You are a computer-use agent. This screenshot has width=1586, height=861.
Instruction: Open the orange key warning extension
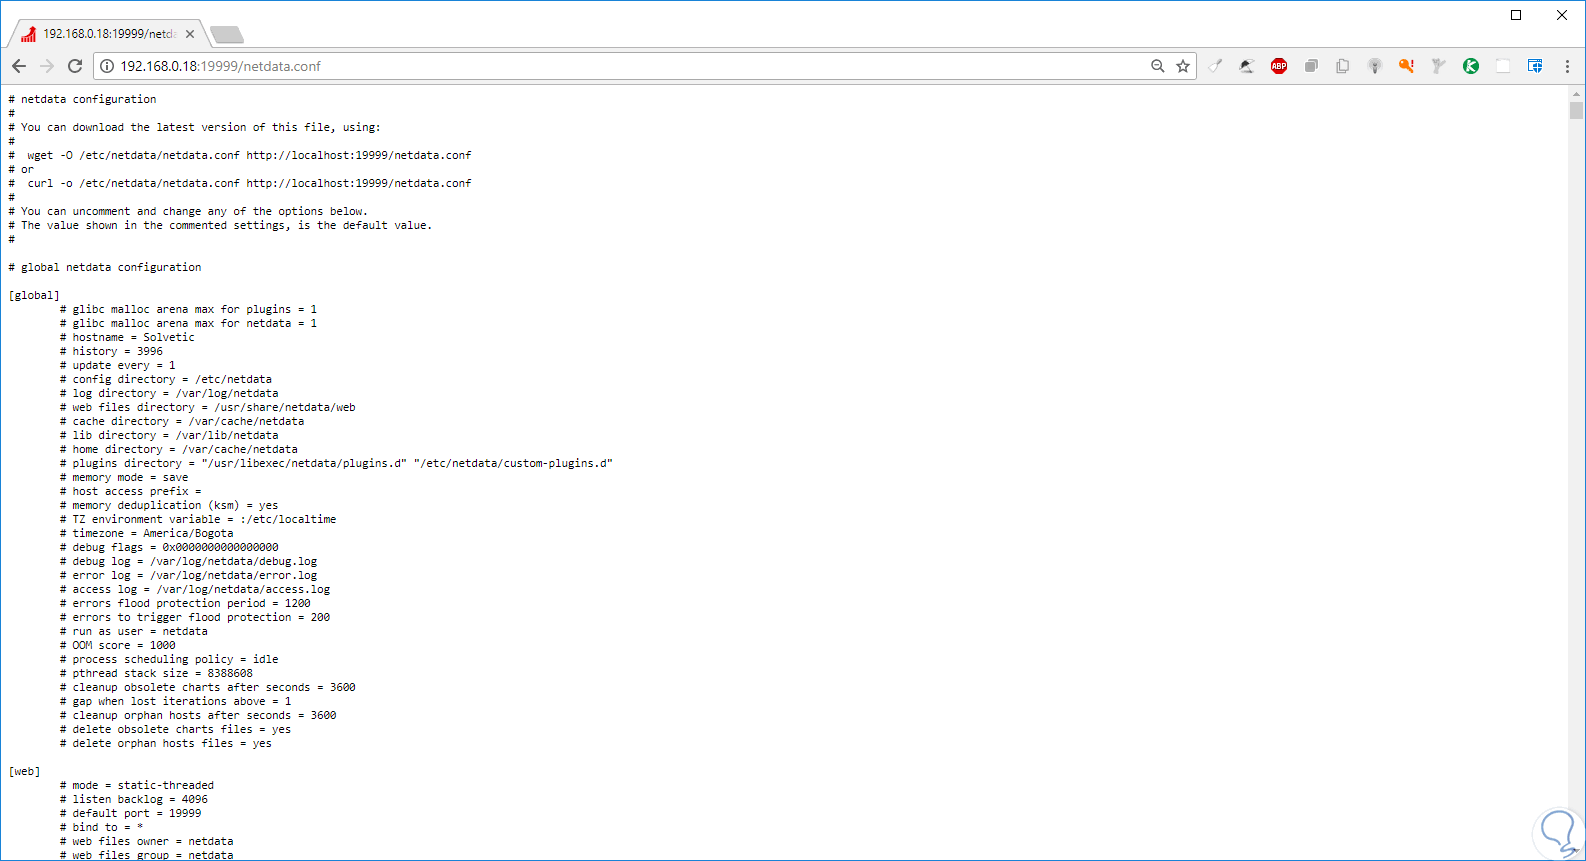click(1407, 66)
